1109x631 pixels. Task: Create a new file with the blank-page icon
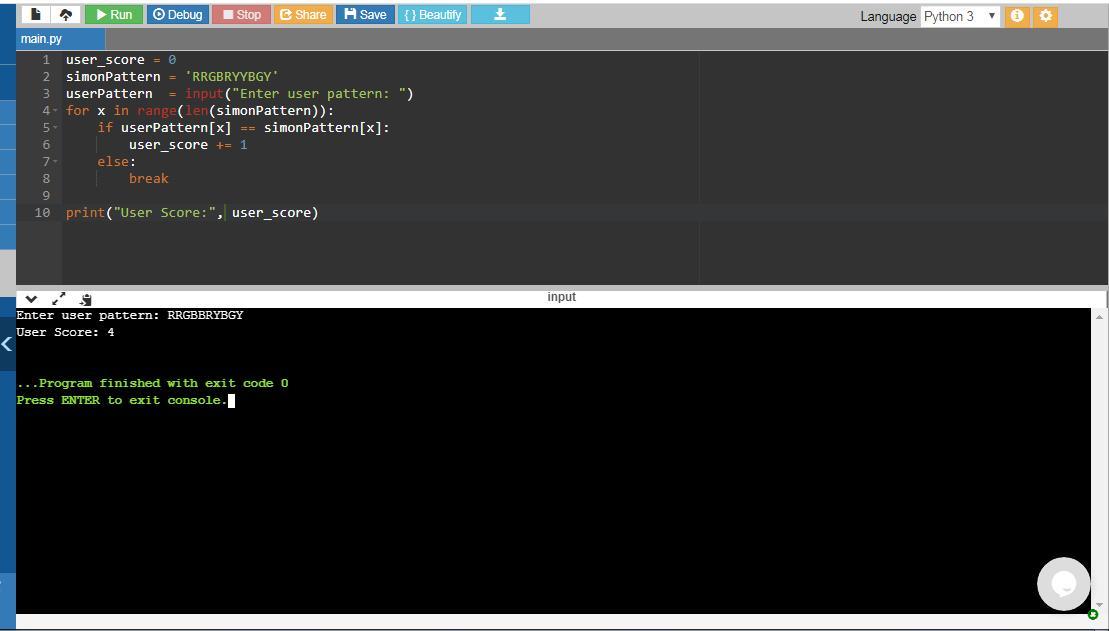coord(35,14)
